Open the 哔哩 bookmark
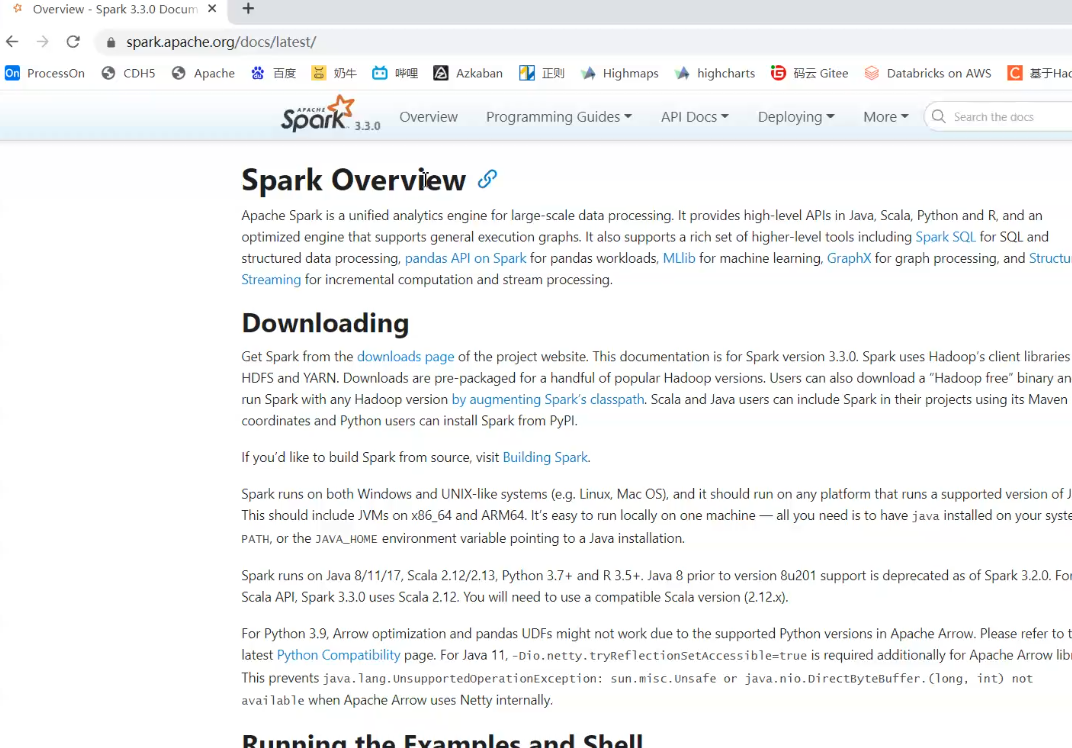Image resolution: width=1072 pixels, height=748 pixels. [x=395, y=73]
